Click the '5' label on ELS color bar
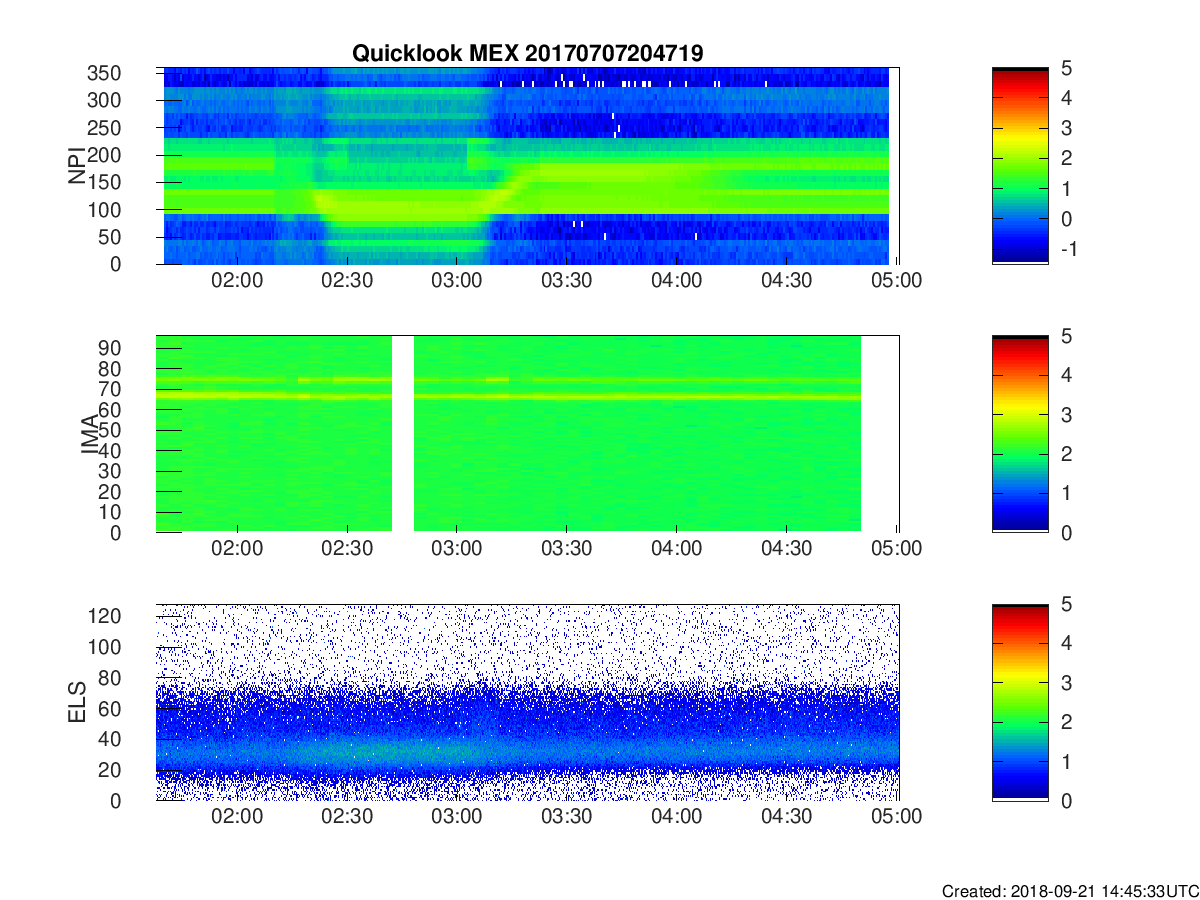The image size is (1200, 900). [x=1066, y=604]
